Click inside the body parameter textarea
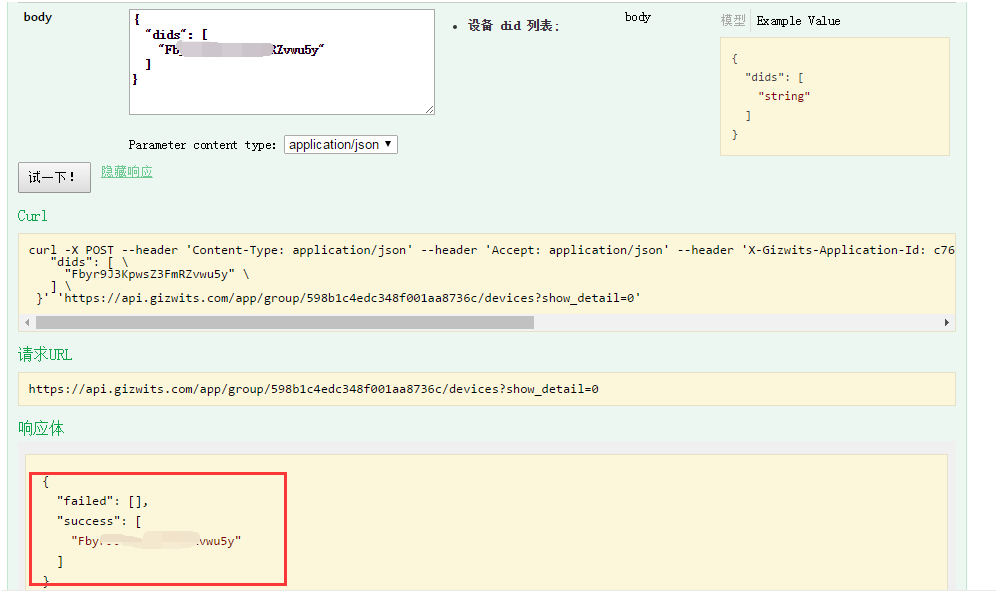The image size is (998, 593). (281, 62)
